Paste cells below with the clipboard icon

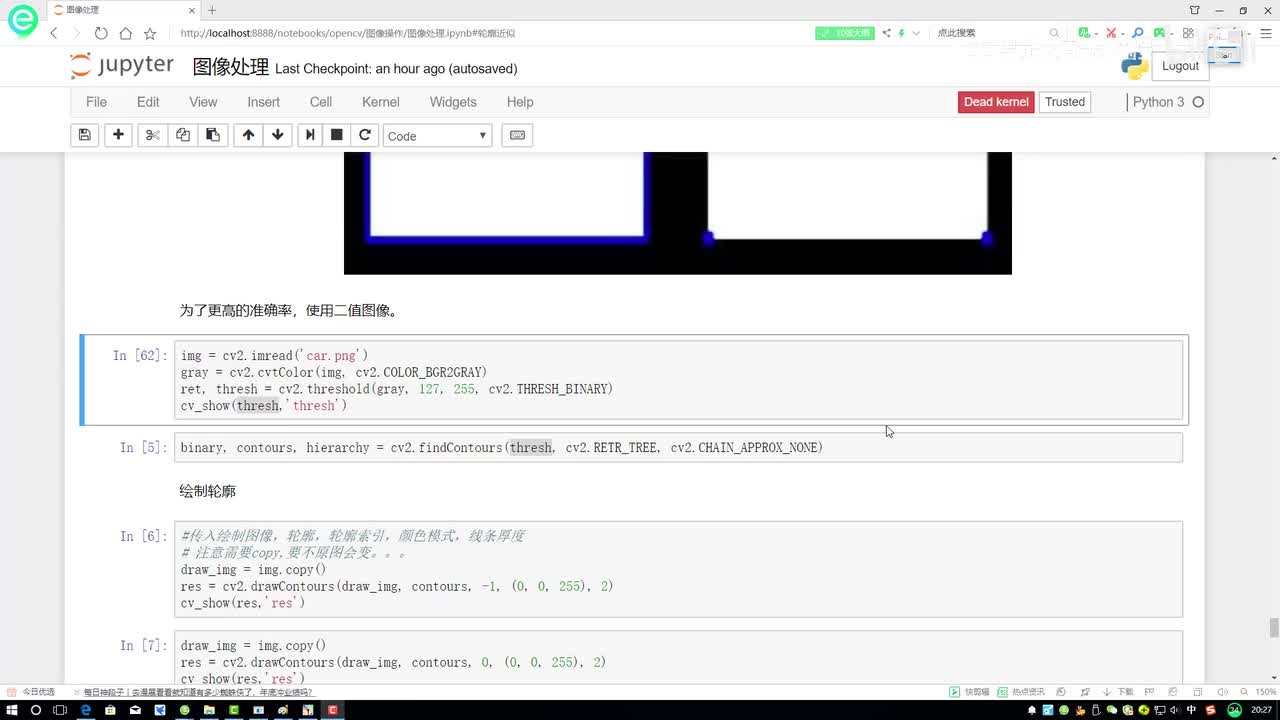click(213, 135)
